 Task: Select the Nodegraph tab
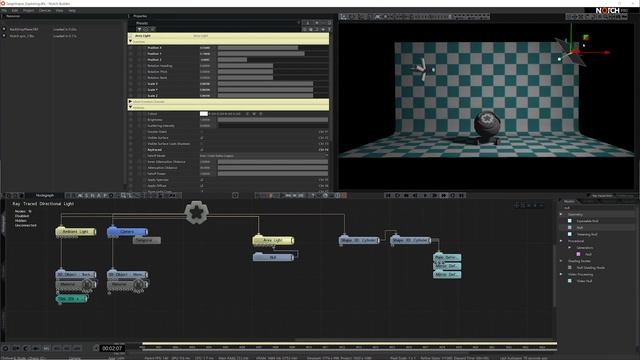(45, 196)
